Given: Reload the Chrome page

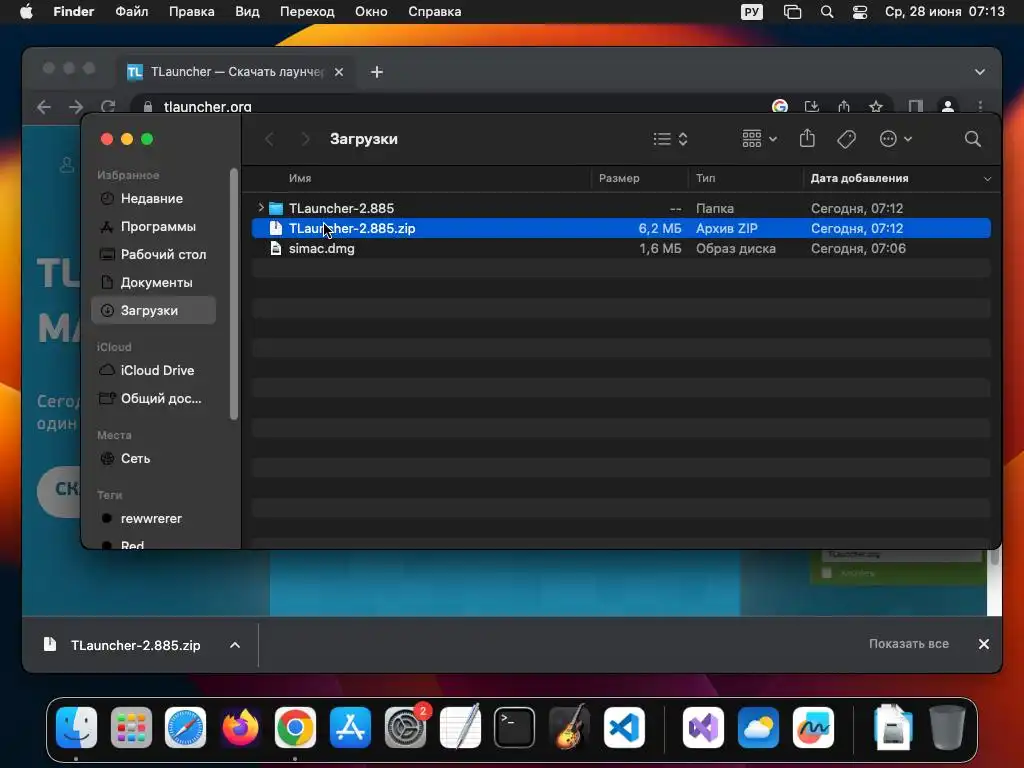Looking at the screenshot, I should [108, 106].
